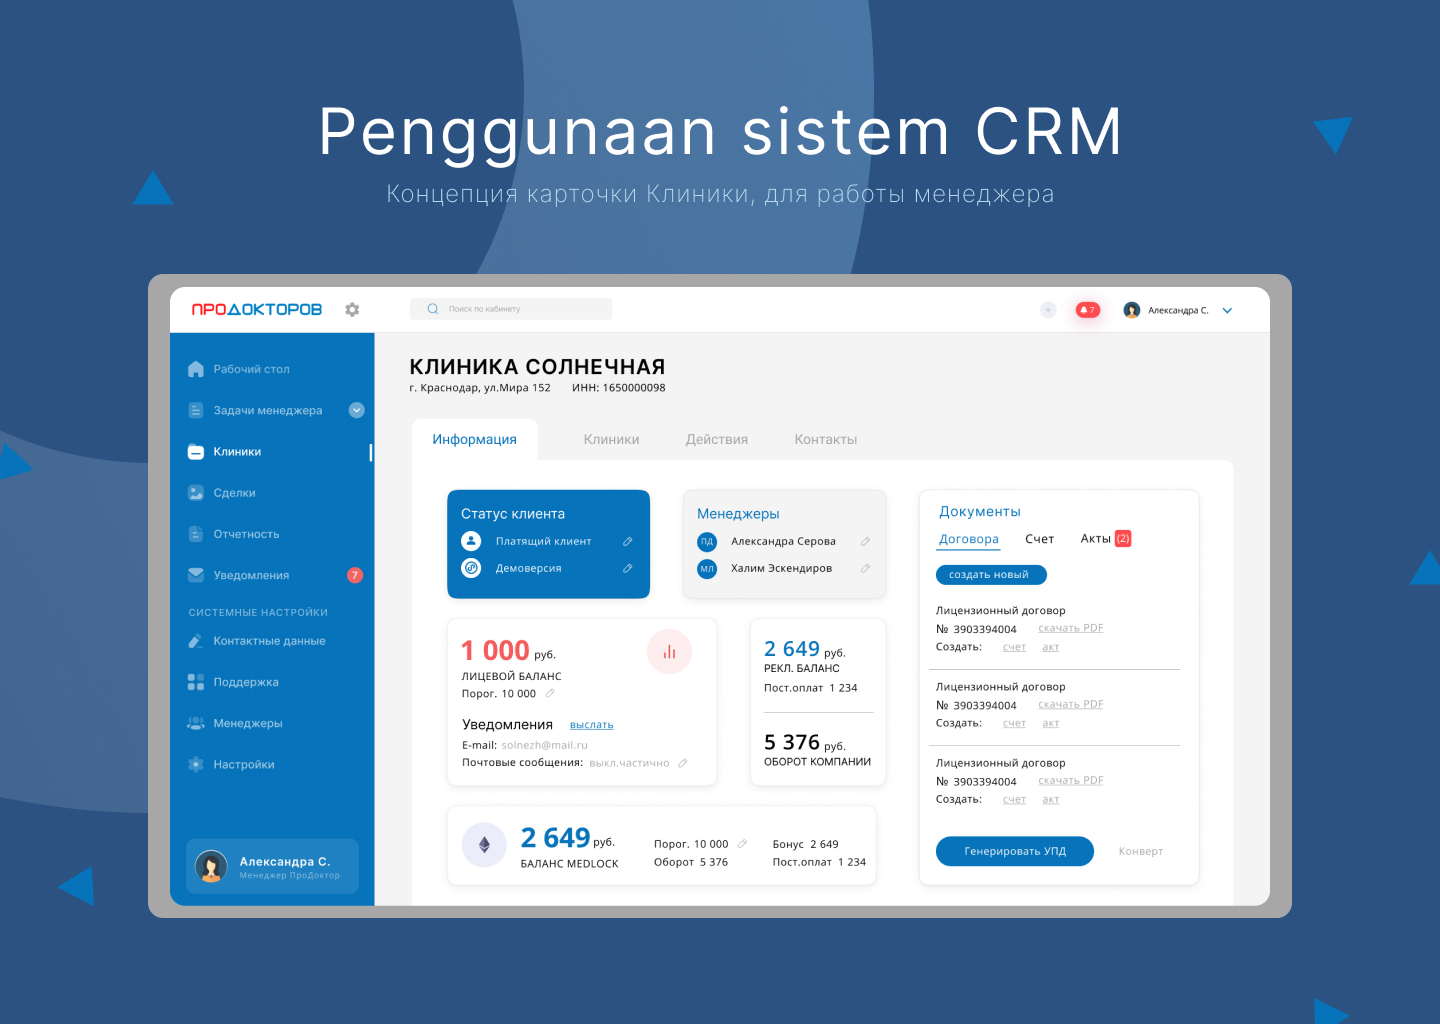Click the Конверт button
1440x1024 pixels.
coord(1141,851)
